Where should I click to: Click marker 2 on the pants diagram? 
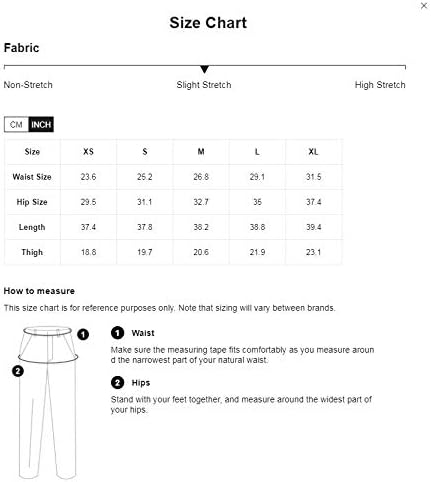18,371
